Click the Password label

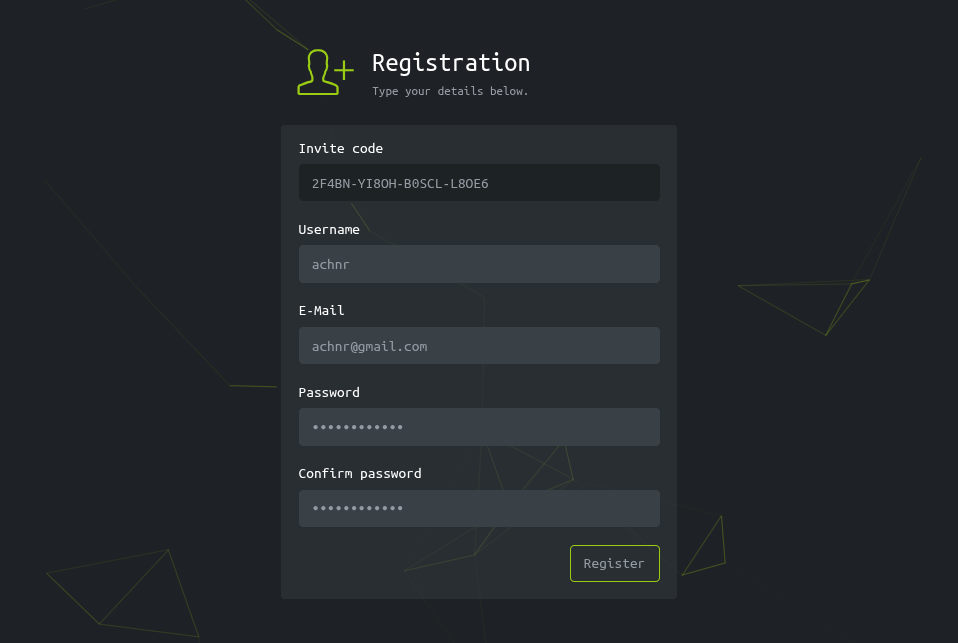point(329,392)
